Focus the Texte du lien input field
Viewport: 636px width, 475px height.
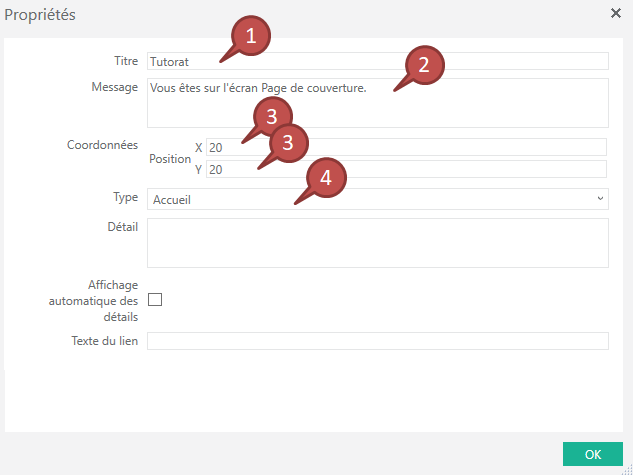[376, 341]
